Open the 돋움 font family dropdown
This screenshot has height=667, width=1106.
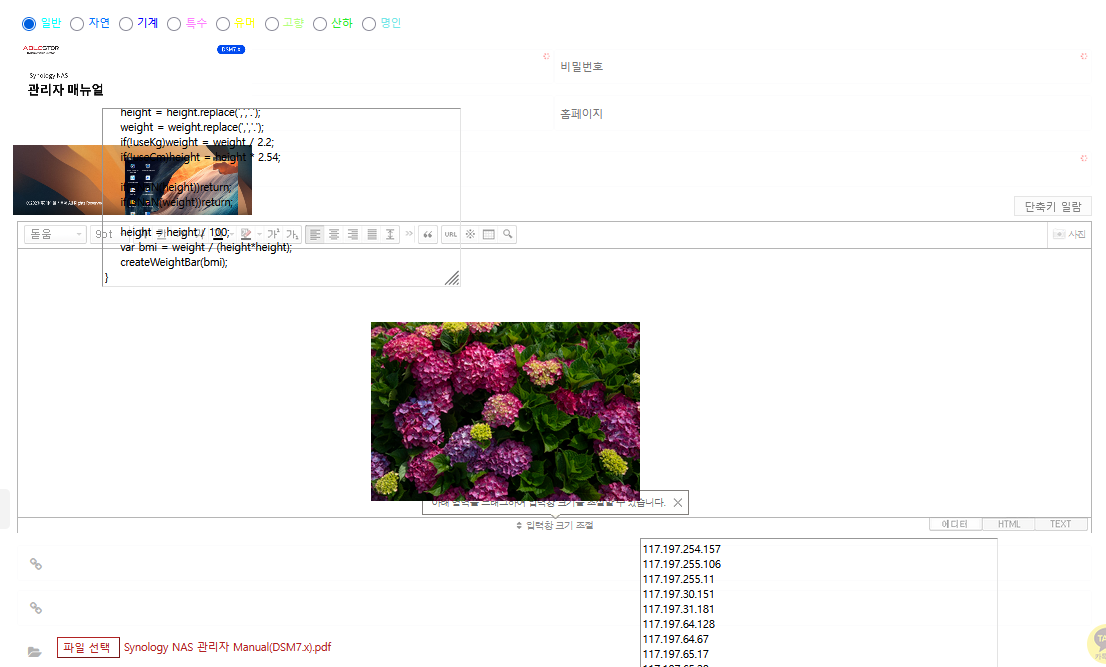55,234
